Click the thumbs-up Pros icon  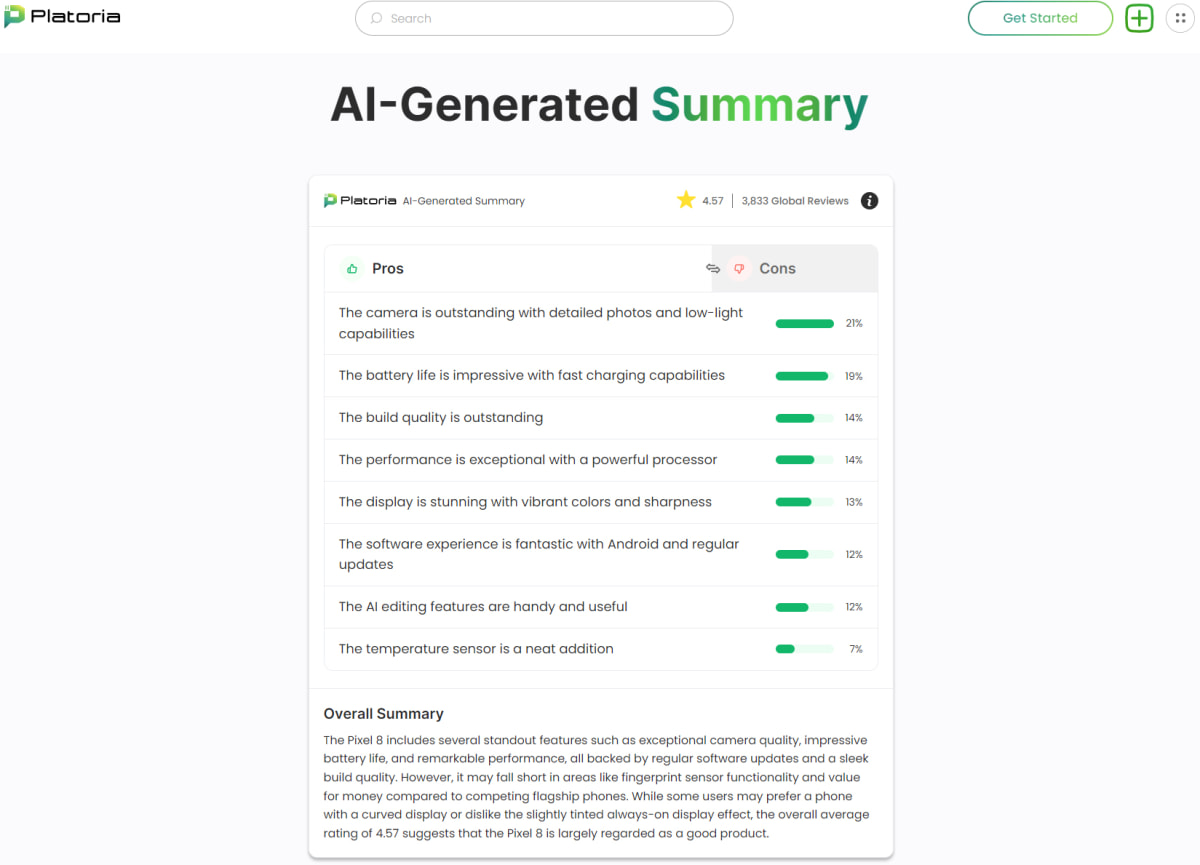coord(352,268)
